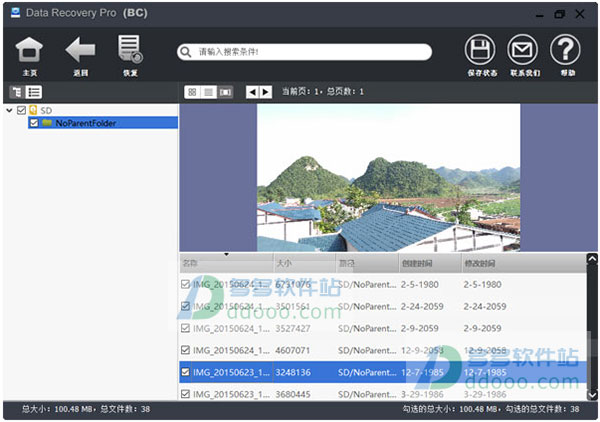
Task: Switch left panel to tree view
Action: (x=17, y=92)
